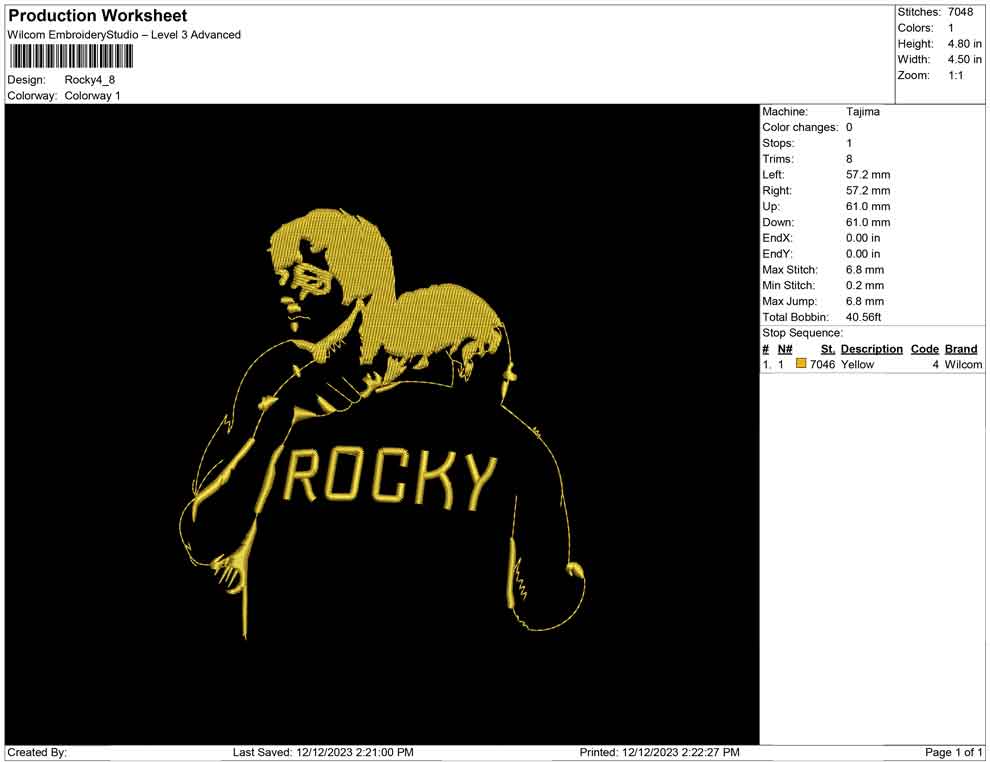Image resolution: width=990 pixels, height=762 pixels.
Task: Click the St. column header
Action: tap(827, 349)
